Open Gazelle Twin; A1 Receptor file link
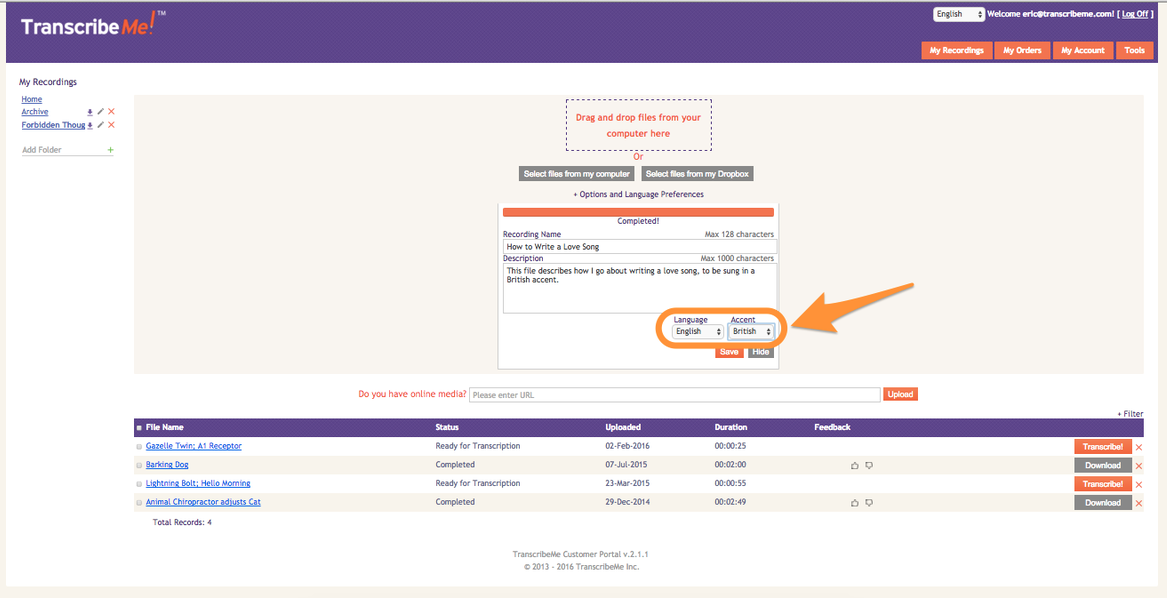Screen dimensions: 1167x598 (194, 446)
